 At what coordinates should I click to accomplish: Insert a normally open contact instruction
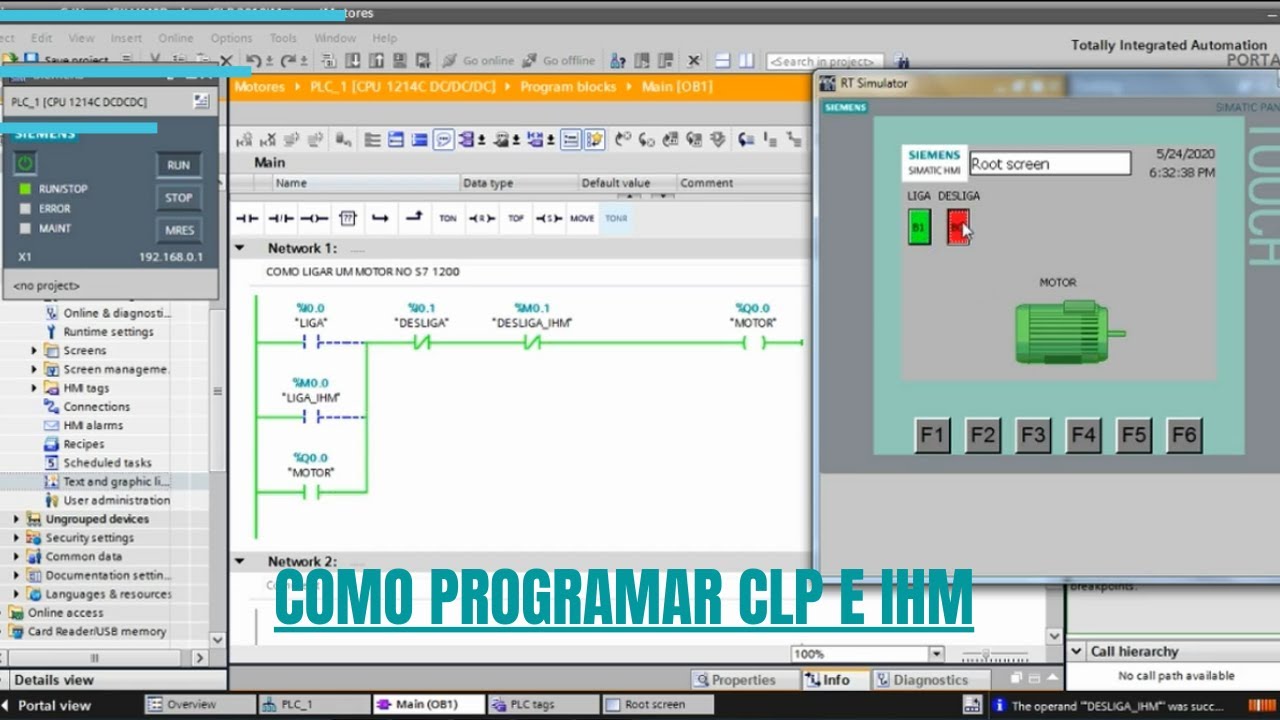point(246,218)
